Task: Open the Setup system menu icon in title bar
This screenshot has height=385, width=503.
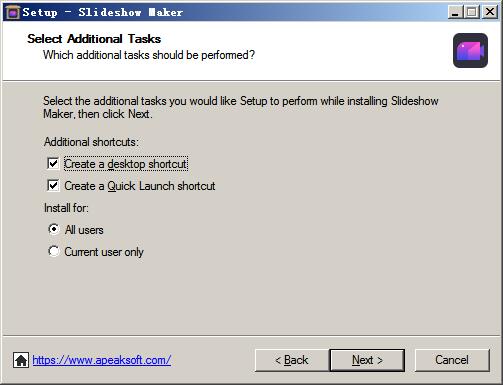Action: [x=13, y=12]
